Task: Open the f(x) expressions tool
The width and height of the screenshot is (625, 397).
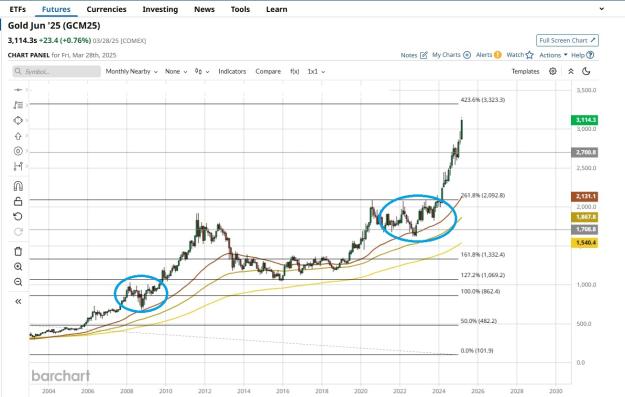Action: (295, 71)
